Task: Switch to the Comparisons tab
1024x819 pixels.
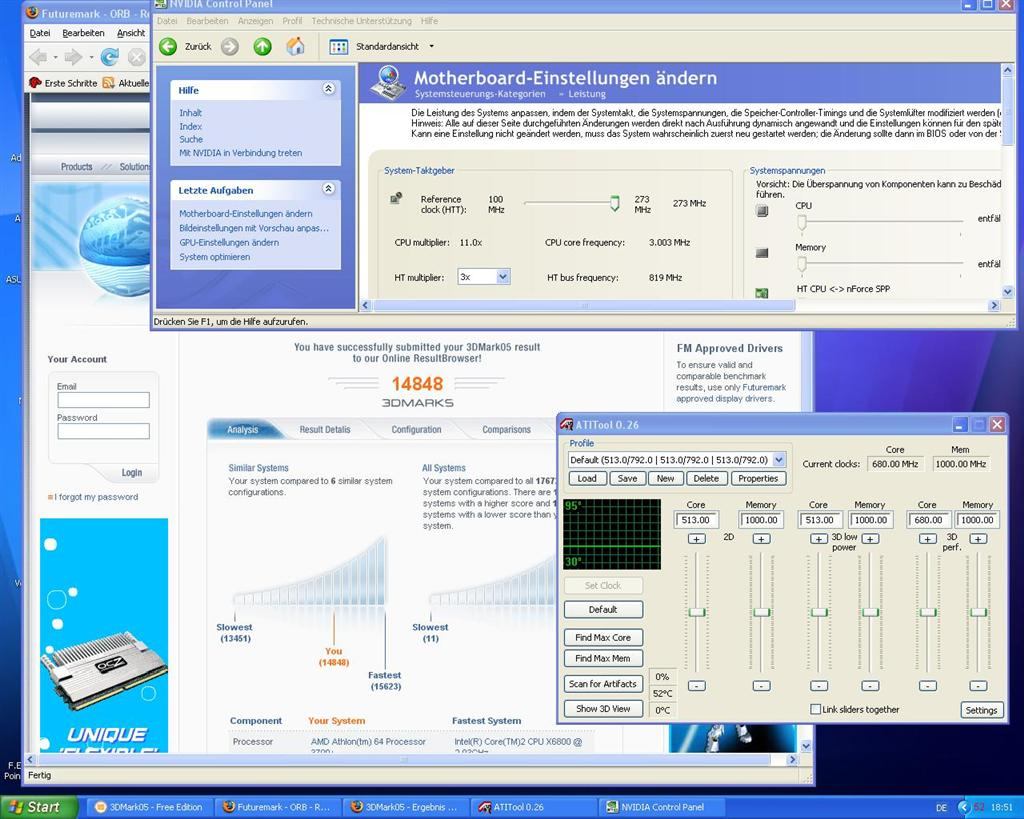Action: (x=506, y=430)
